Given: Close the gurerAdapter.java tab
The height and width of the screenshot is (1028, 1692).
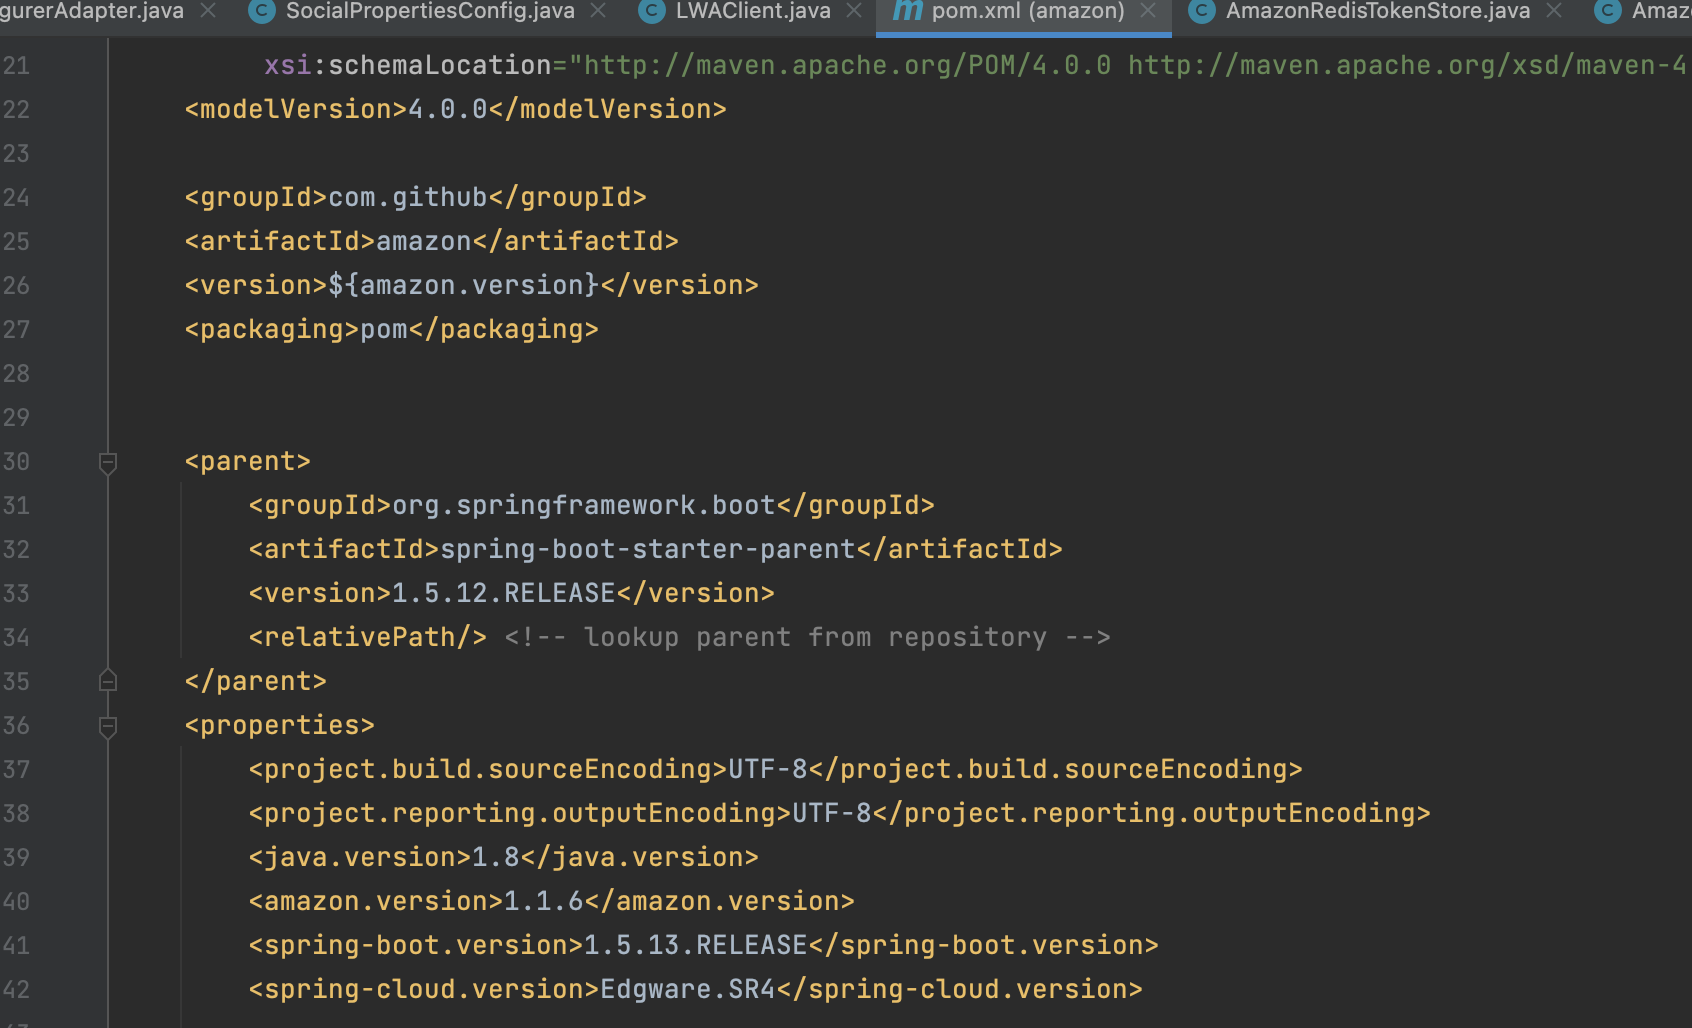Looking at the screenshot, I should coord(208,11).
